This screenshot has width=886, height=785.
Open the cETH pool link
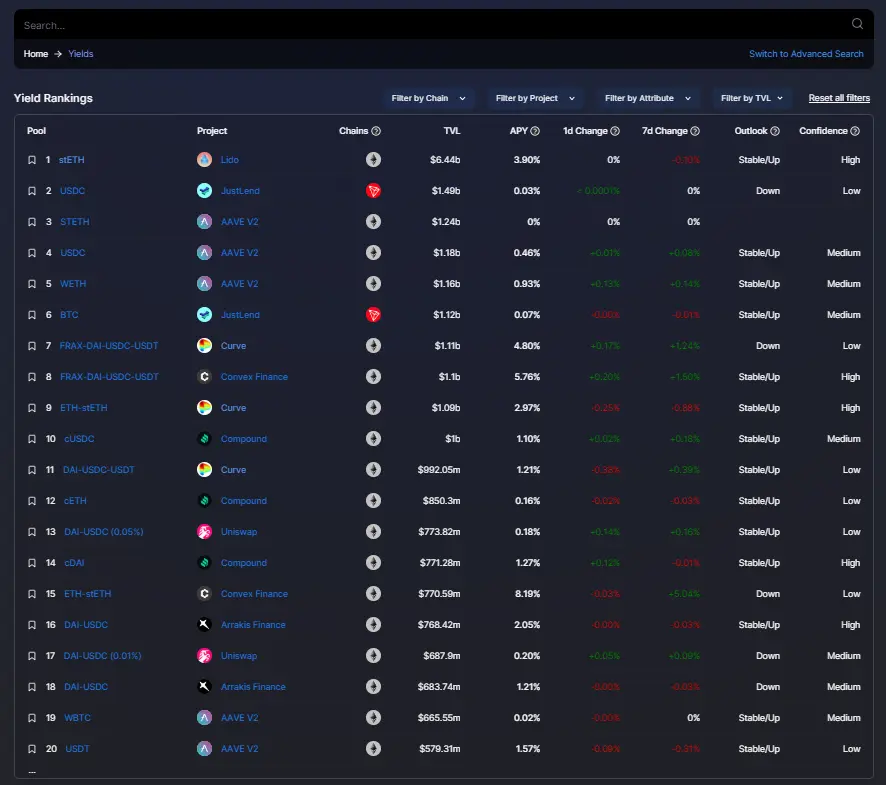[x=75, y=501]
